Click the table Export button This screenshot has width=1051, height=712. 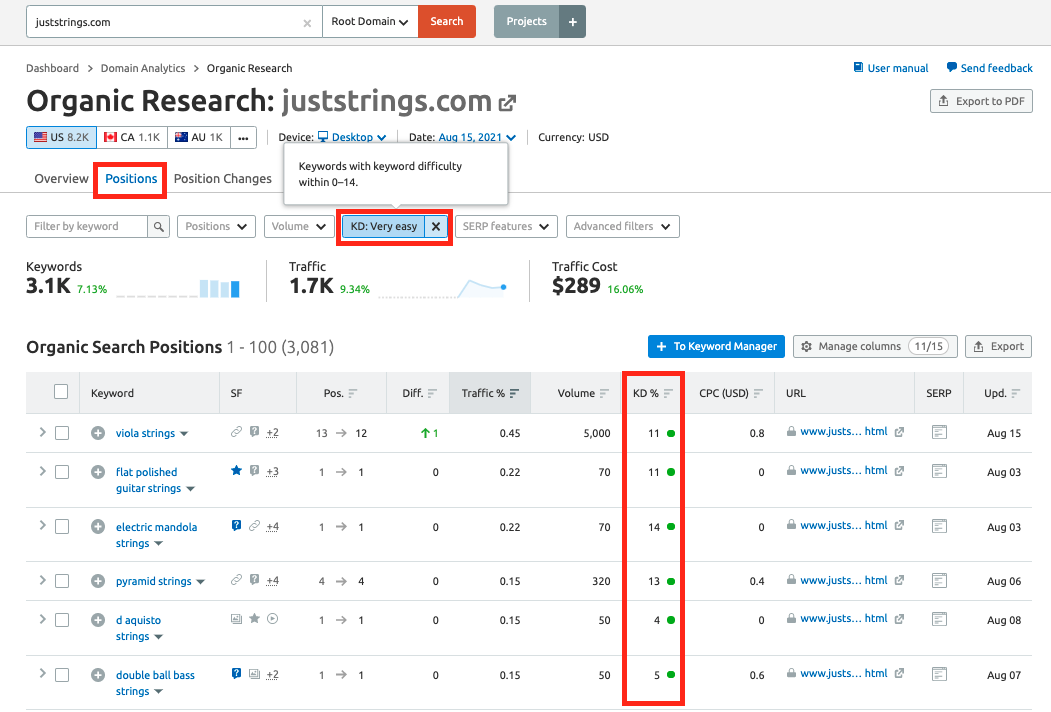click(999, 347)
